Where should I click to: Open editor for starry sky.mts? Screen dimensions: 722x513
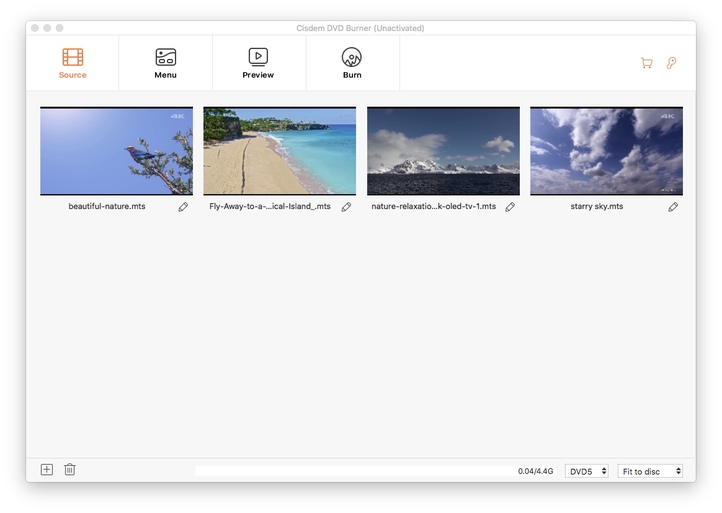[x=673, y=207]
